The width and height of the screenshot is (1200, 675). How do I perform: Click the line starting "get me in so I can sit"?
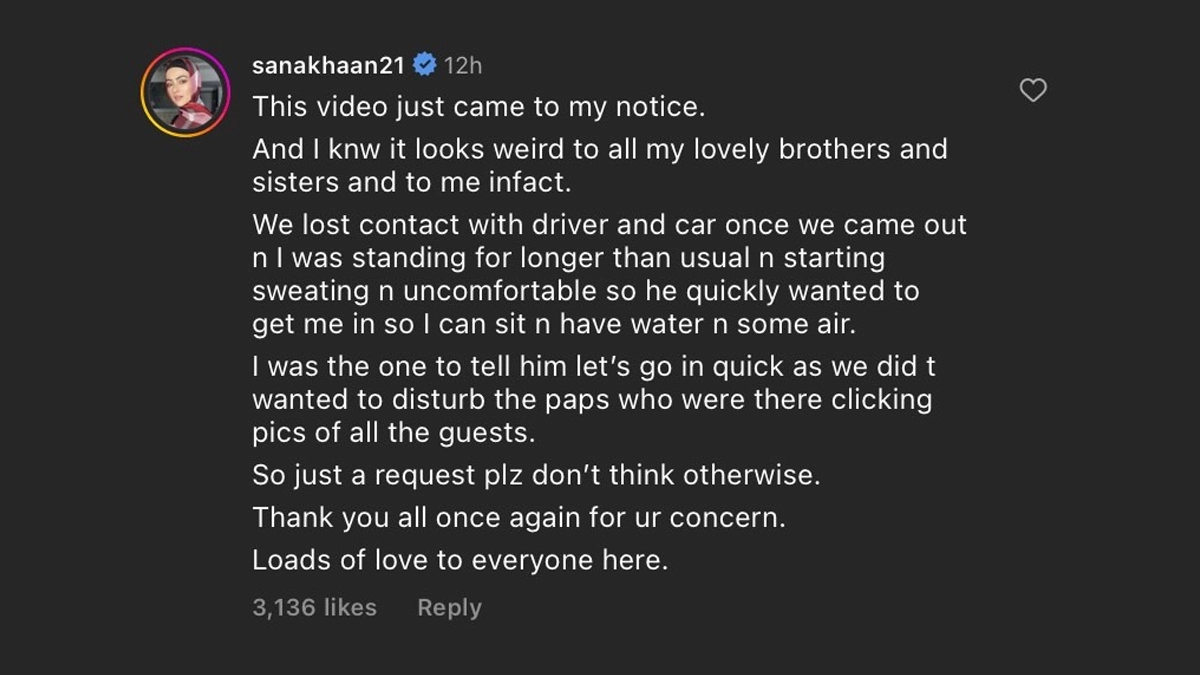coord(563,324)
